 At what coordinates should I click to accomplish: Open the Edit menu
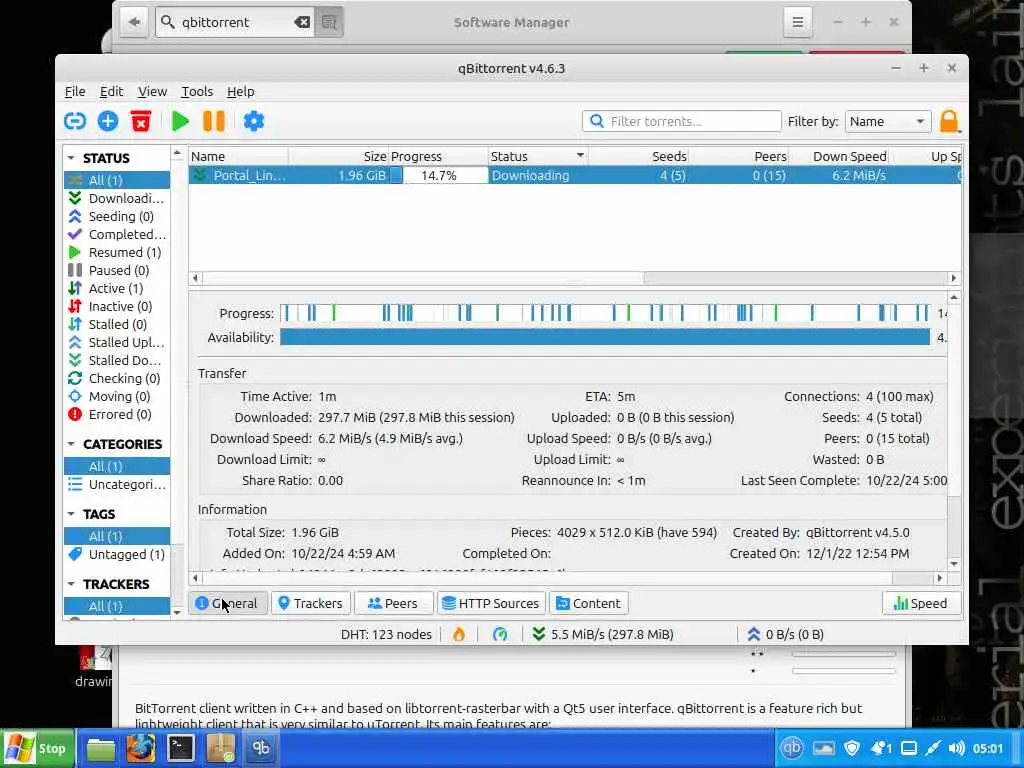[111, 91]
